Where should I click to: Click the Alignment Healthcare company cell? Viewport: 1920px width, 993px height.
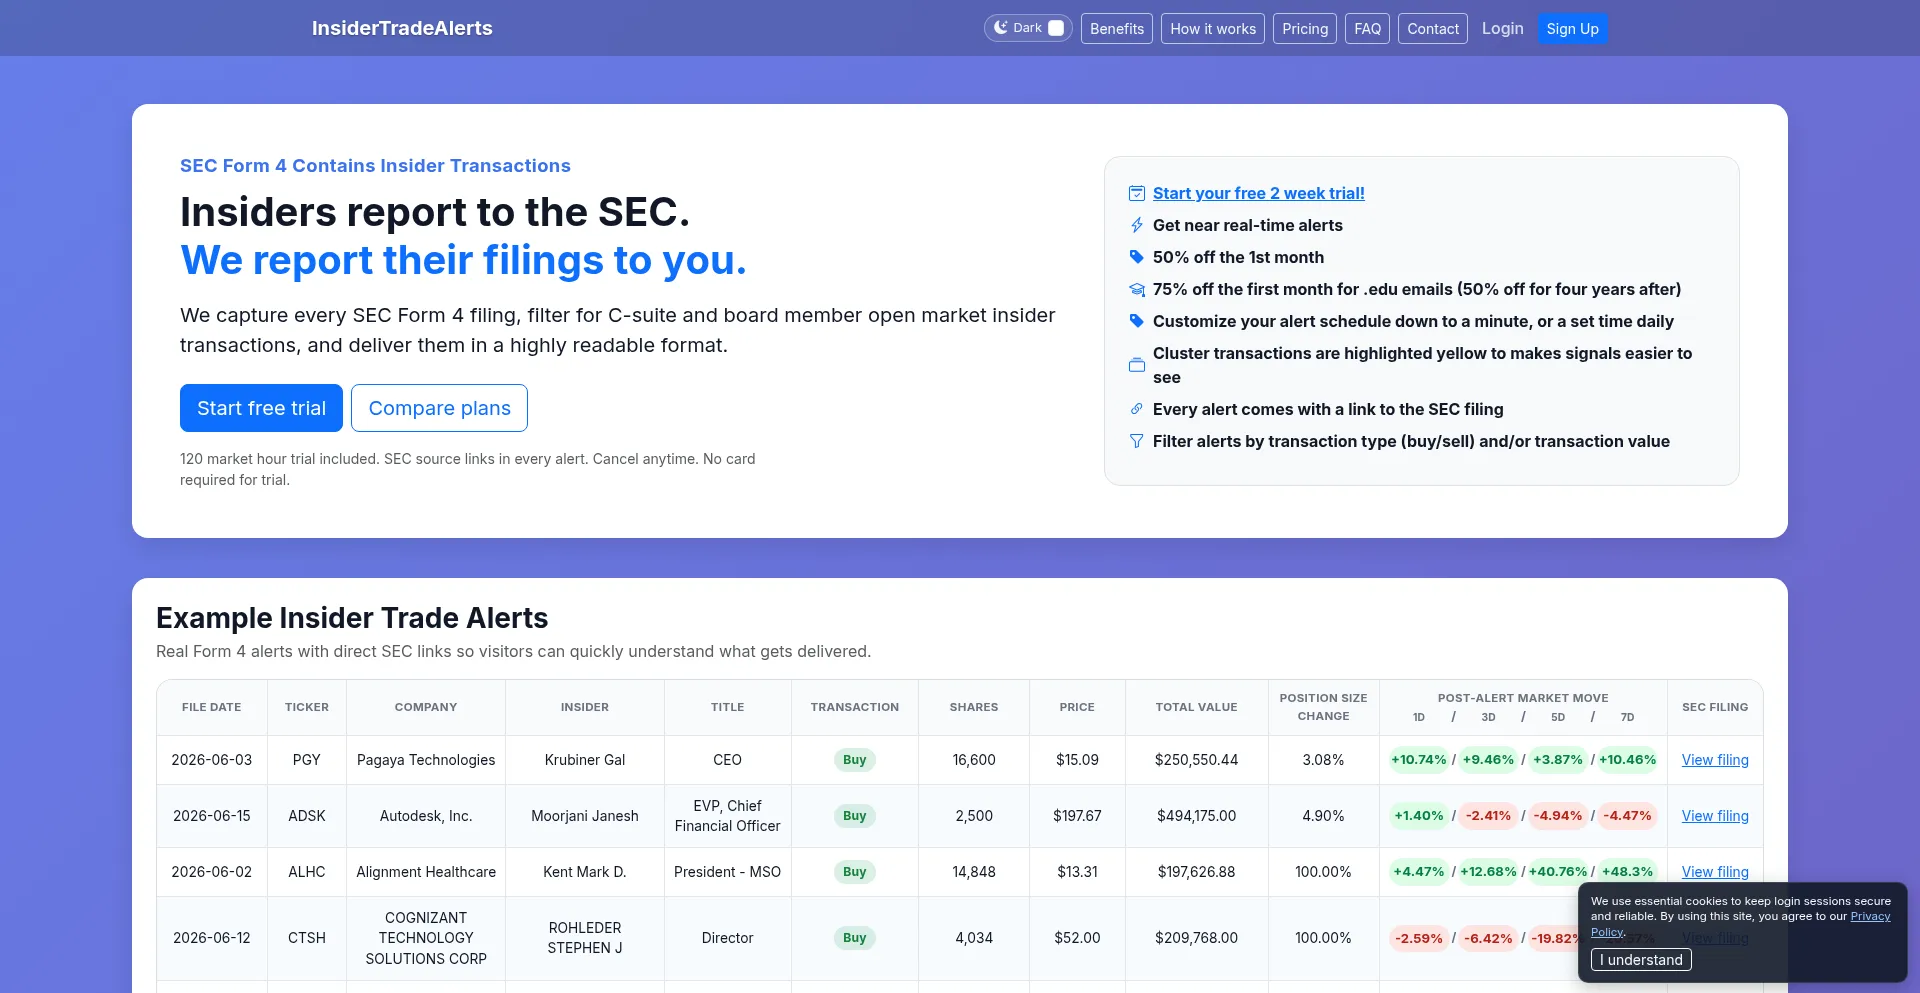click(426, 872)
